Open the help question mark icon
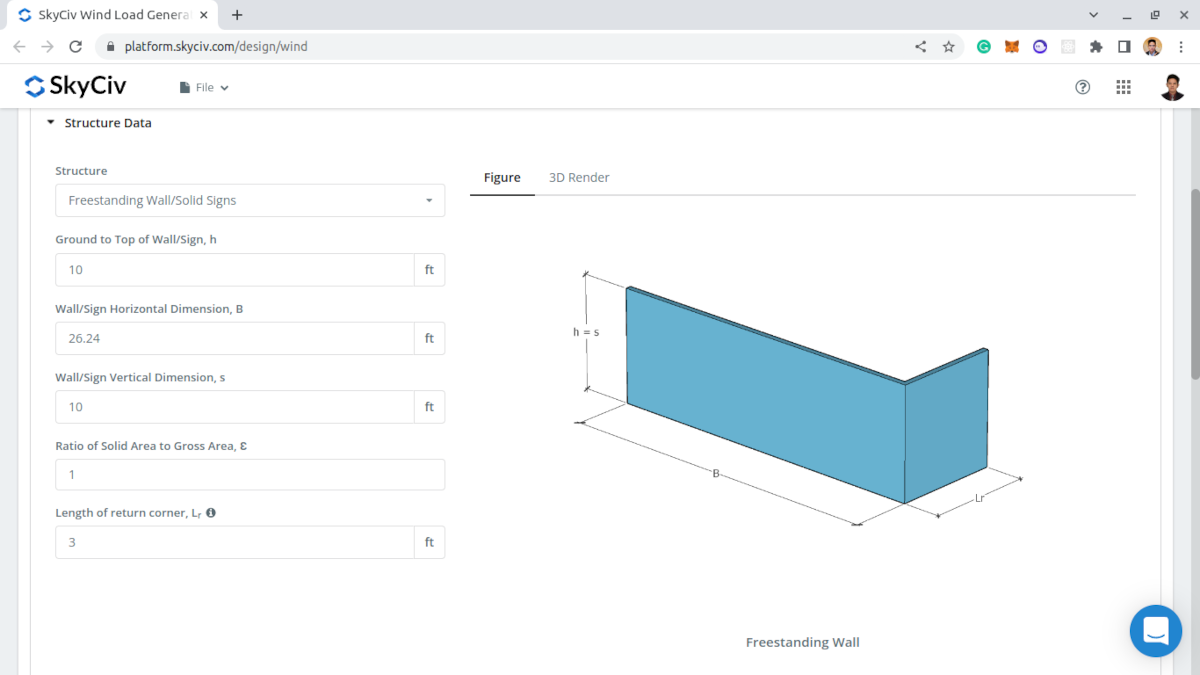The image size is (1200, 675). (x=1082, y=87)
